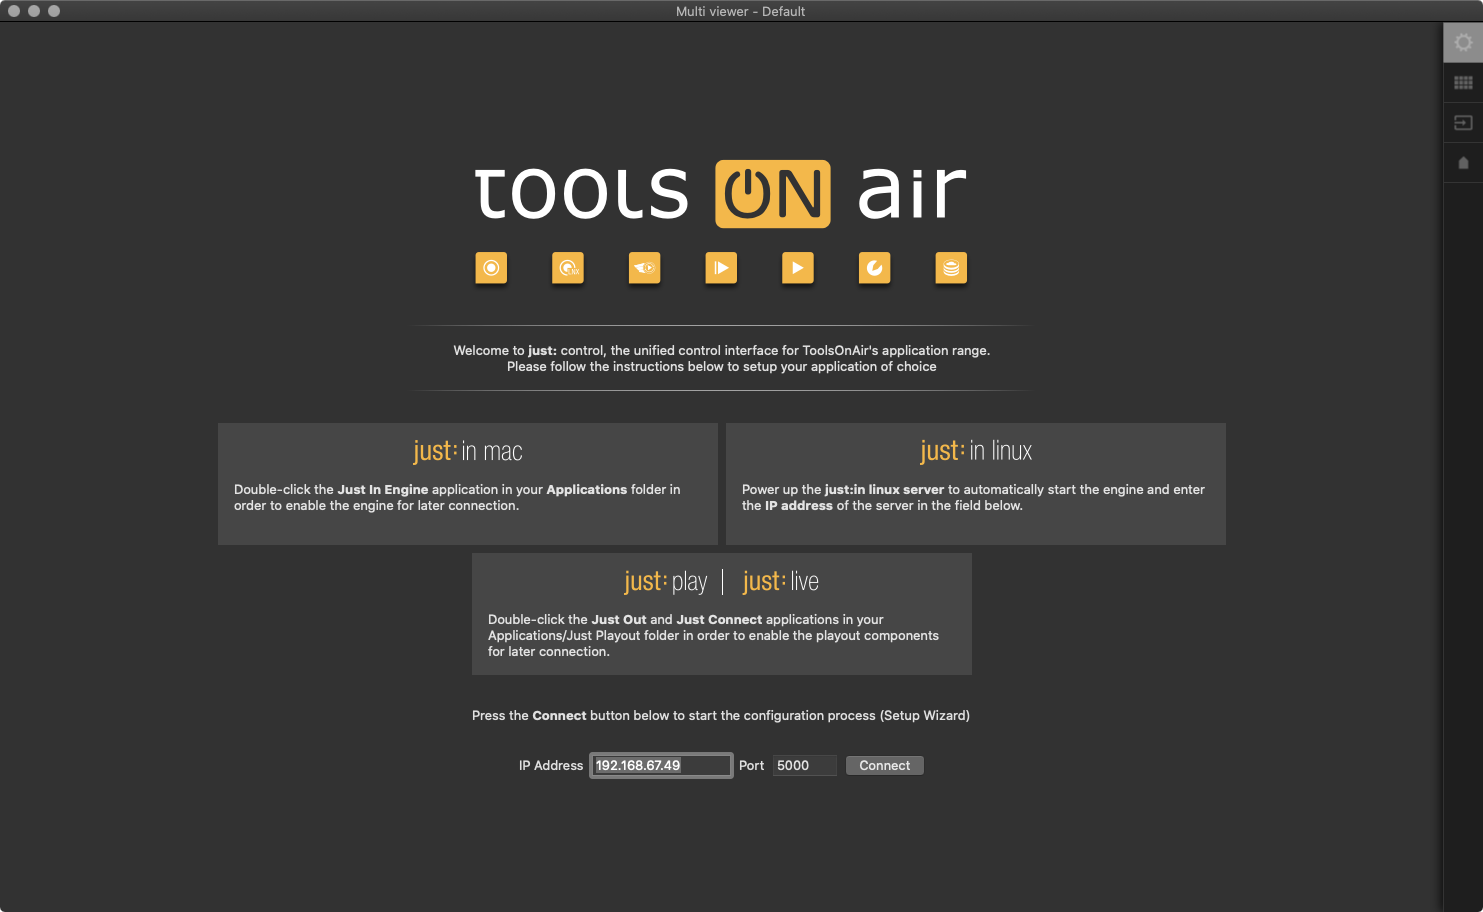Select the bar-and-play-triangle product icon

point(721,268)
